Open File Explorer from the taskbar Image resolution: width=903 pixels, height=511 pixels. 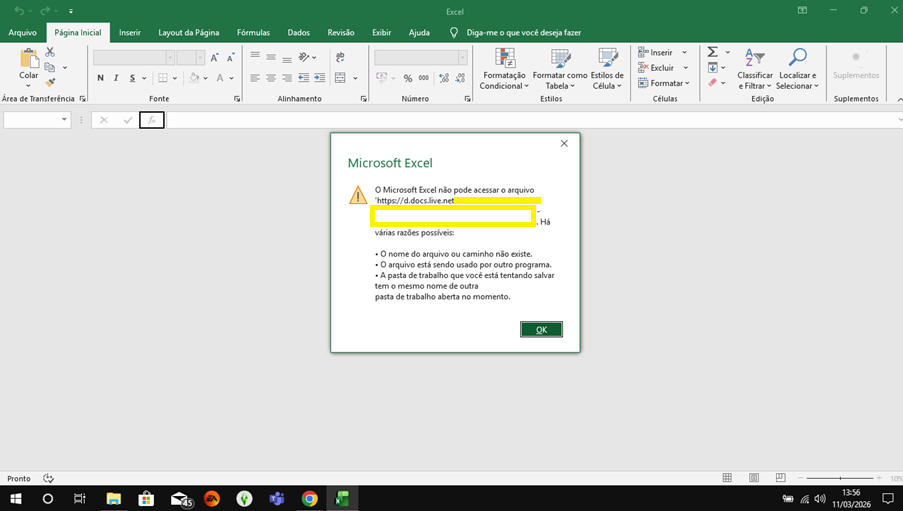click(x=113, y=498)
